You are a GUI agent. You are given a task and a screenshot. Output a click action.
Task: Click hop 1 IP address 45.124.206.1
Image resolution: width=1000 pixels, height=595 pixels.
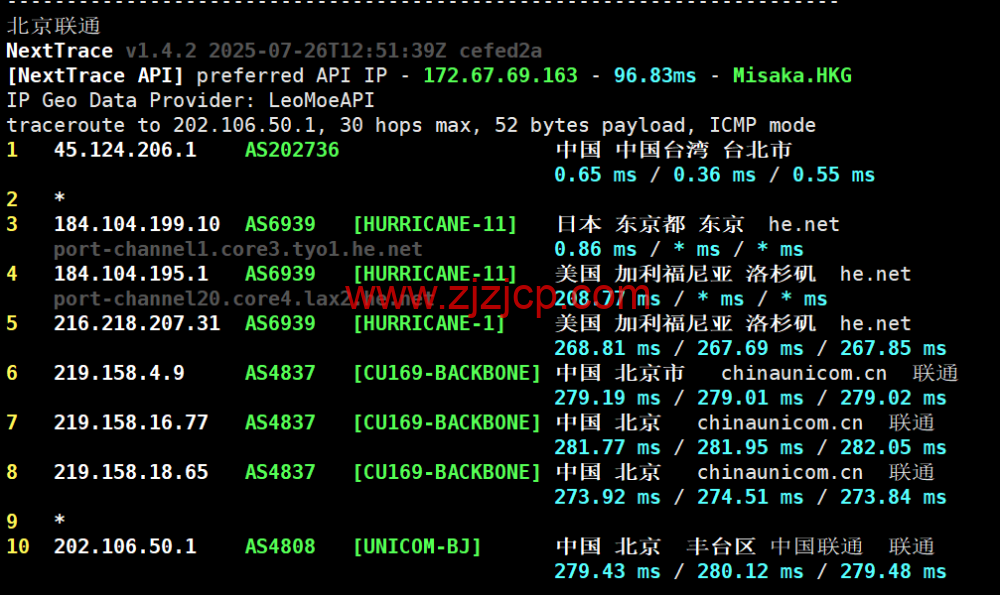tap(125, 150)
